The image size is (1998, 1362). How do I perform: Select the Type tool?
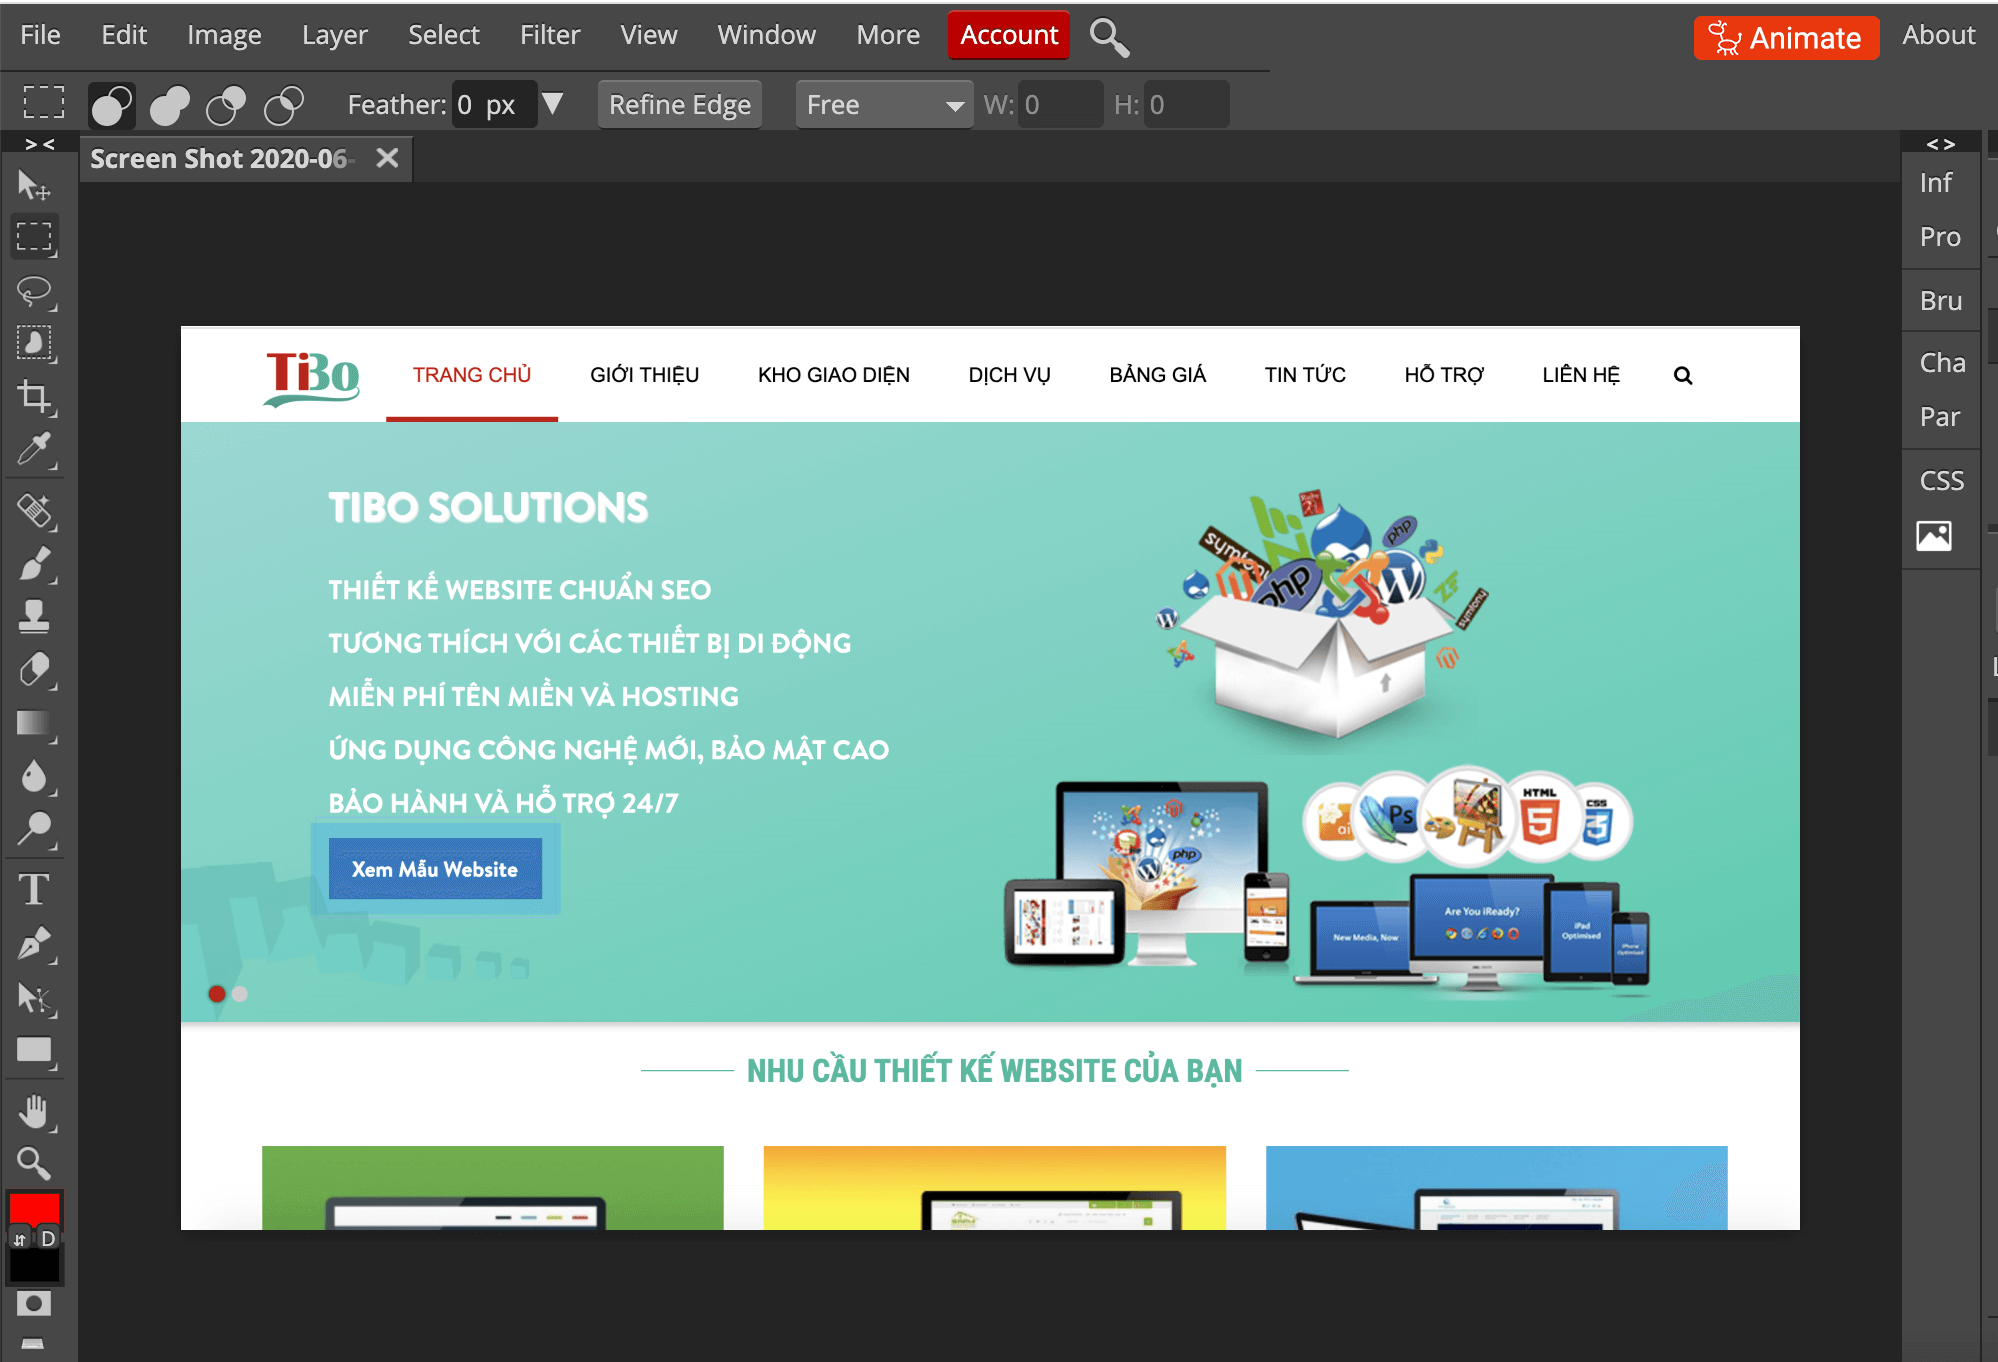pos(36,888)
